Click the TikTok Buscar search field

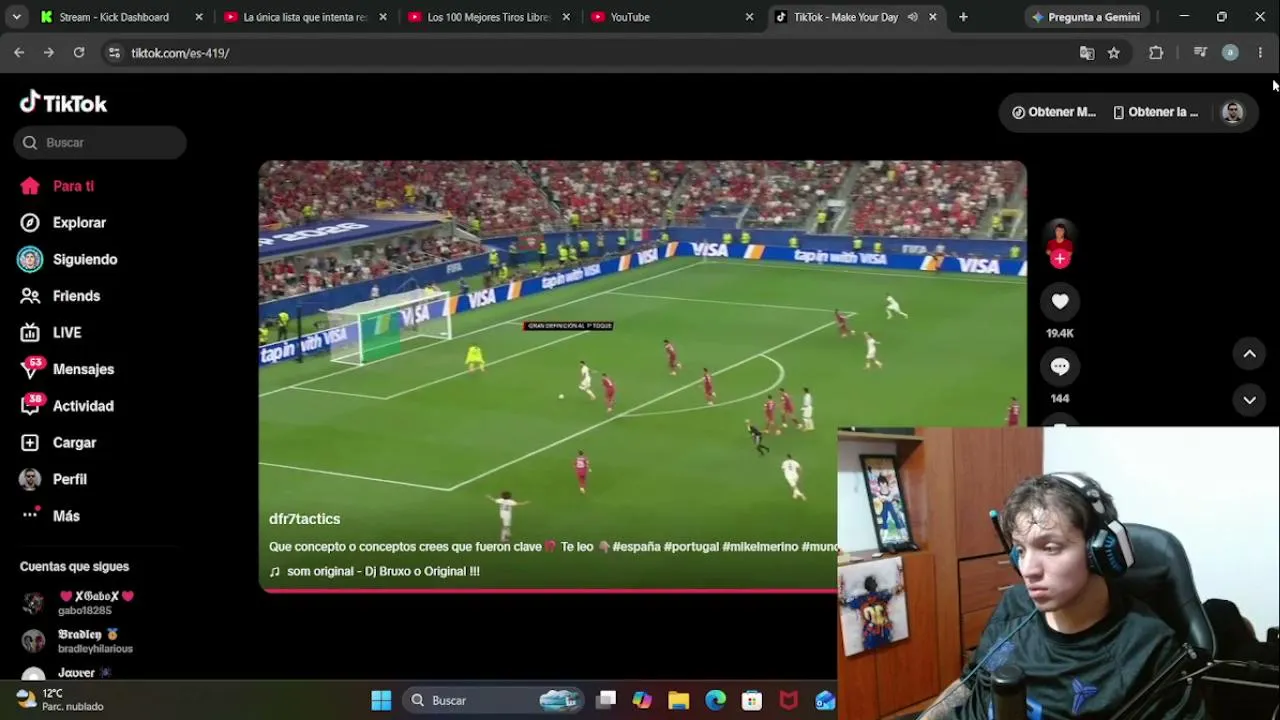100,142
